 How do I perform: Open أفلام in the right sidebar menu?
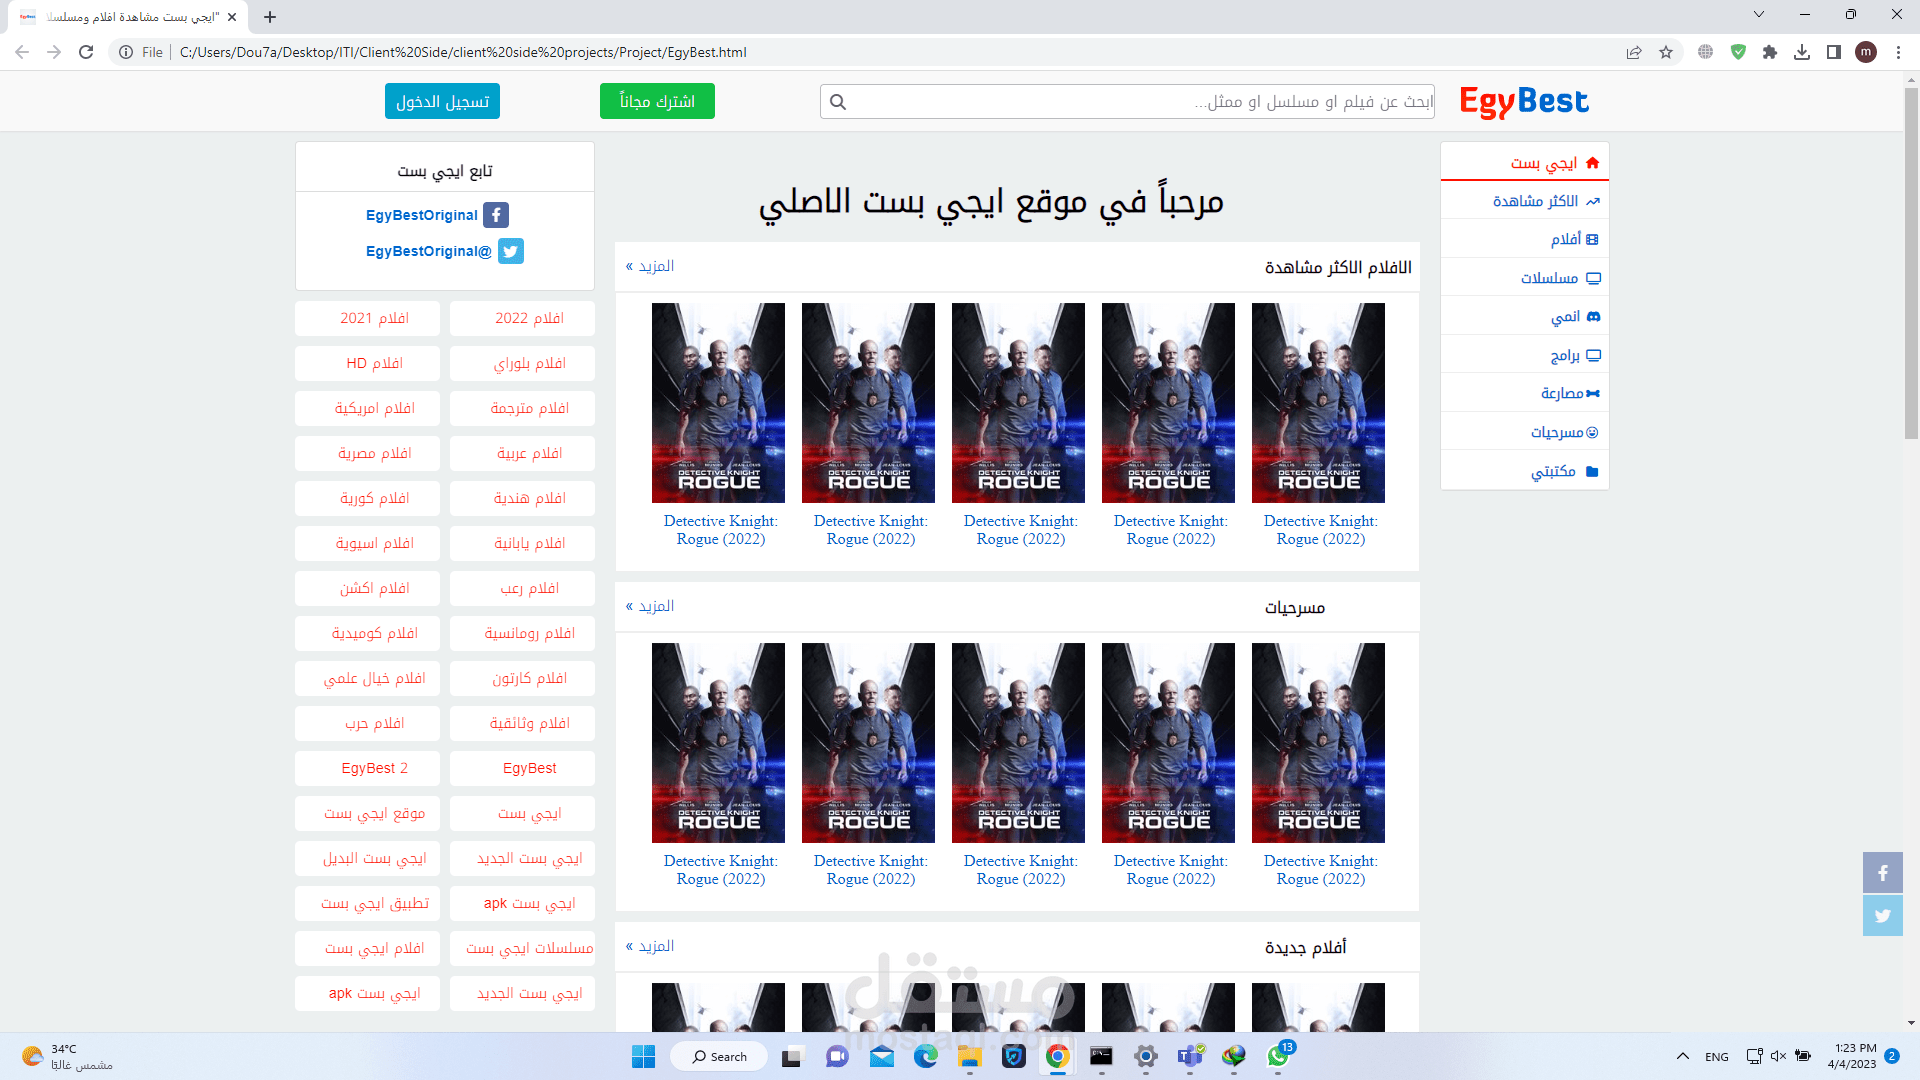1525,240
